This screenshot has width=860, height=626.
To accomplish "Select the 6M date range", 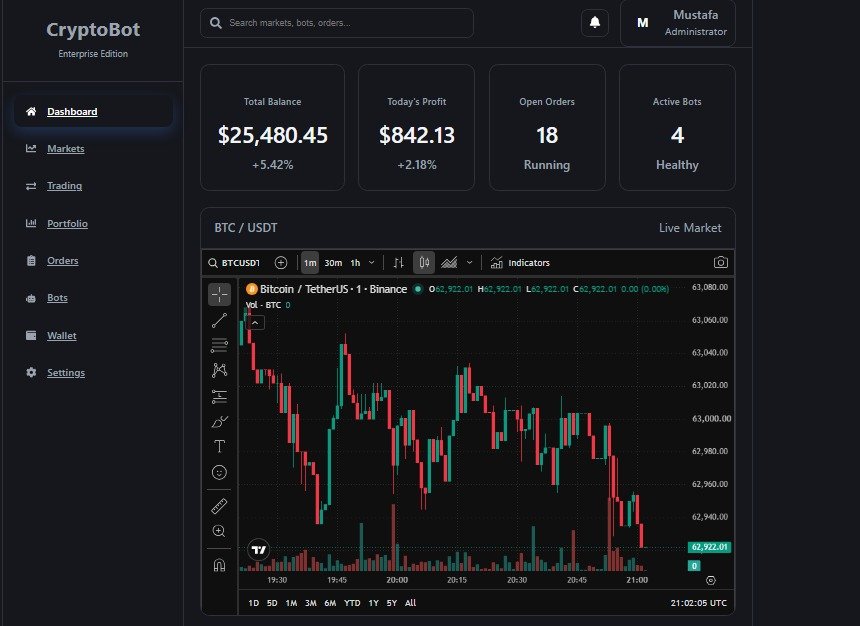I will (x=330, y=603).
